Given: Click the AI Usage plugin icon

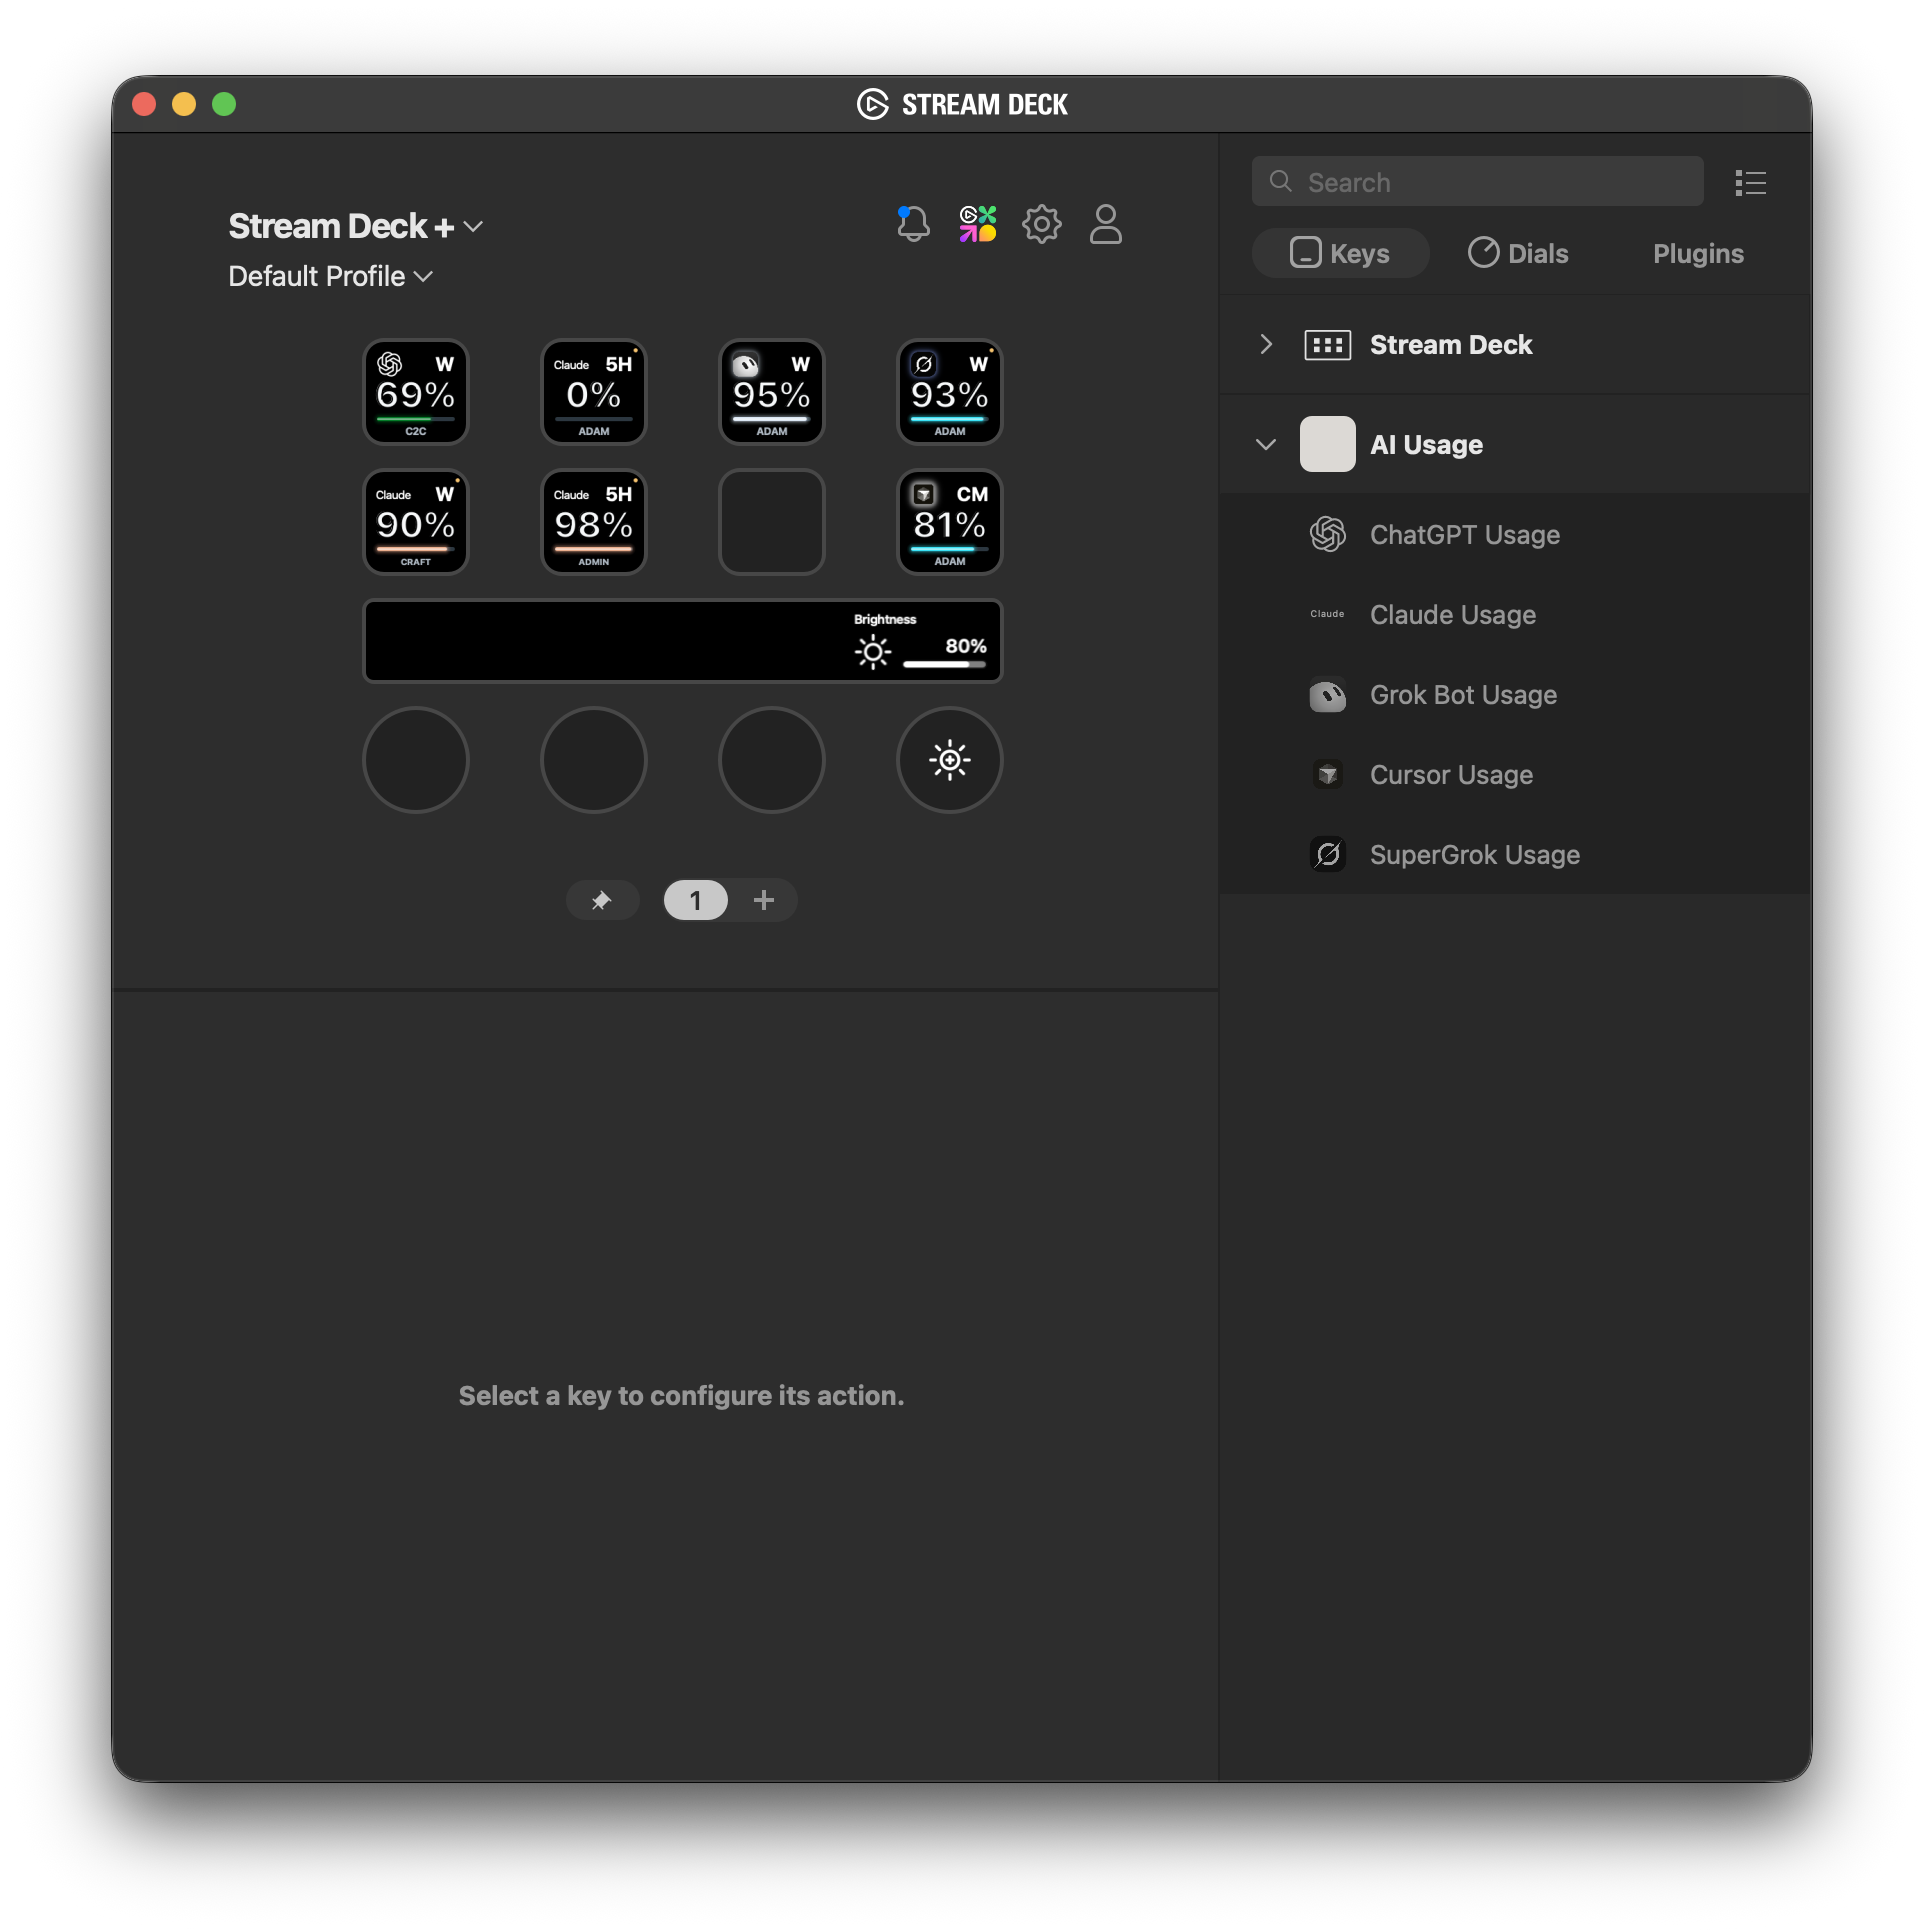Looking at the screenshot, I should (1327, 444).
